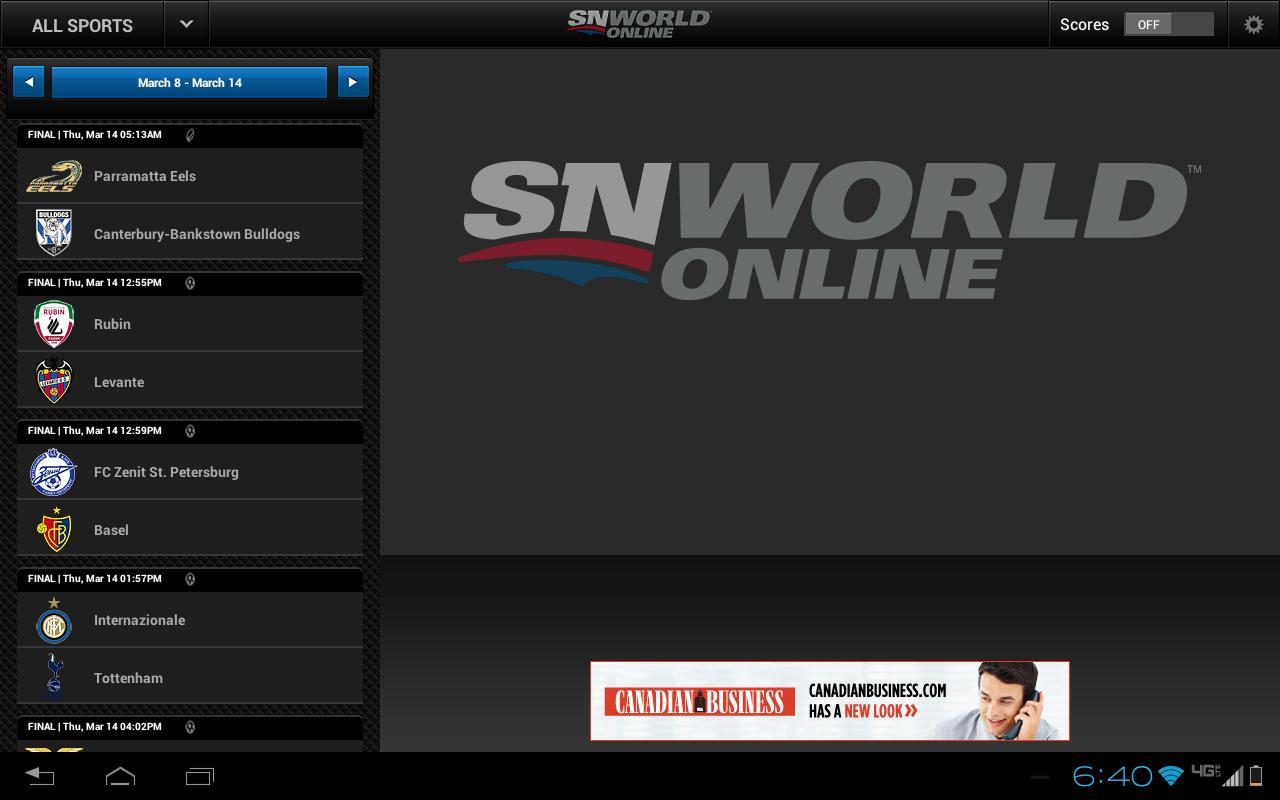The height and width of the screenshot is (800, 1280).
Task: Open the FINAL Thu, Mar 14 12:55PM header
Action: [190, 283]
